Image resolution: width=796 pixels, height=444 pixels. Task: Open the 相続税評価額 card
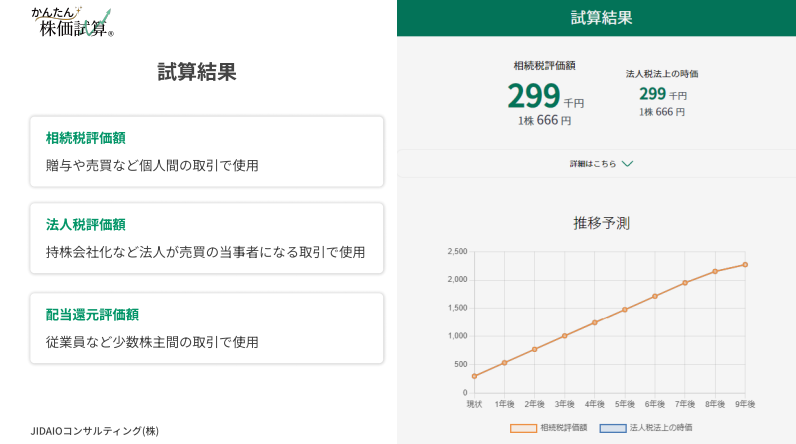206,151
